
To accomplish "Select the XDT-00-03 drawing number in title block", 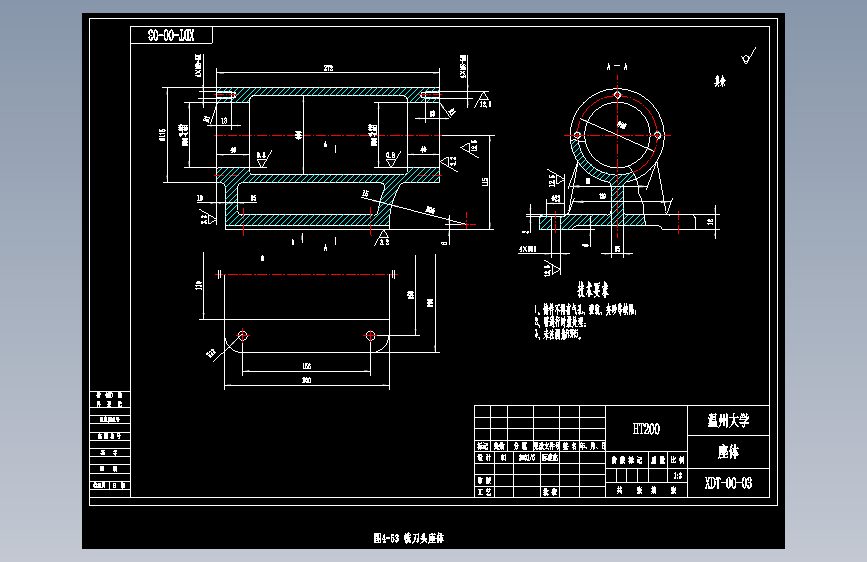I will (x=728, y=483).
